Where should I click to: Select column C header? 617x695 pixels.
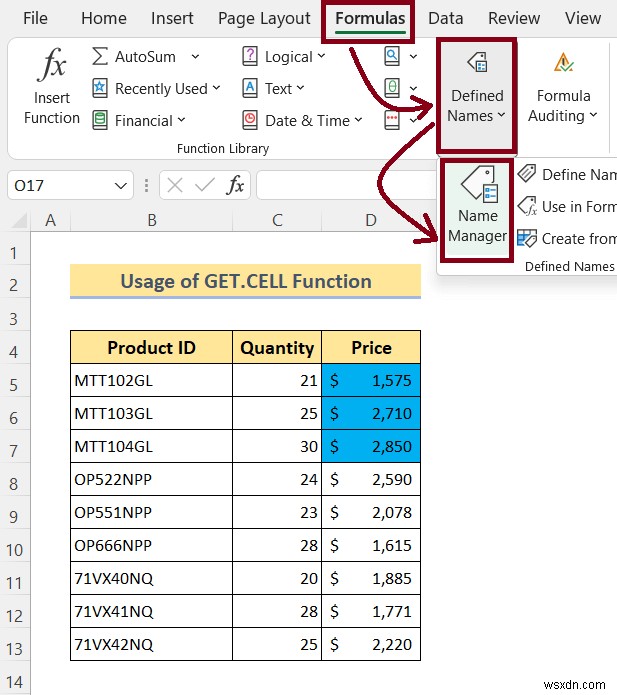coord(277,220)
